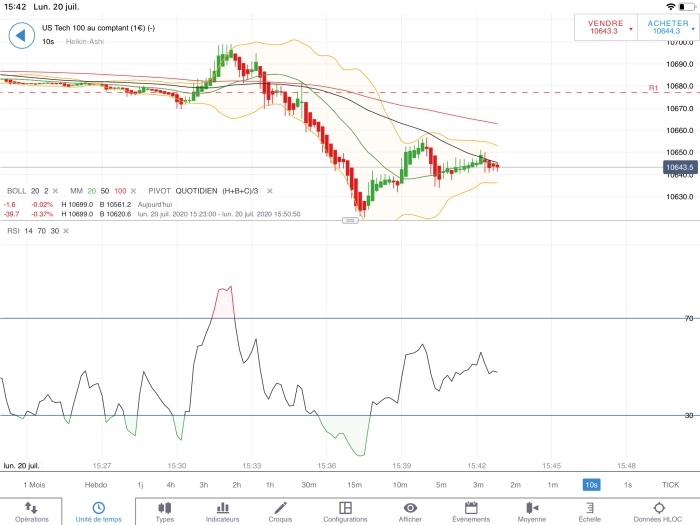
Task: Open the Configurations layout icon
Action: pyautogui.click(x=345, y=508)
